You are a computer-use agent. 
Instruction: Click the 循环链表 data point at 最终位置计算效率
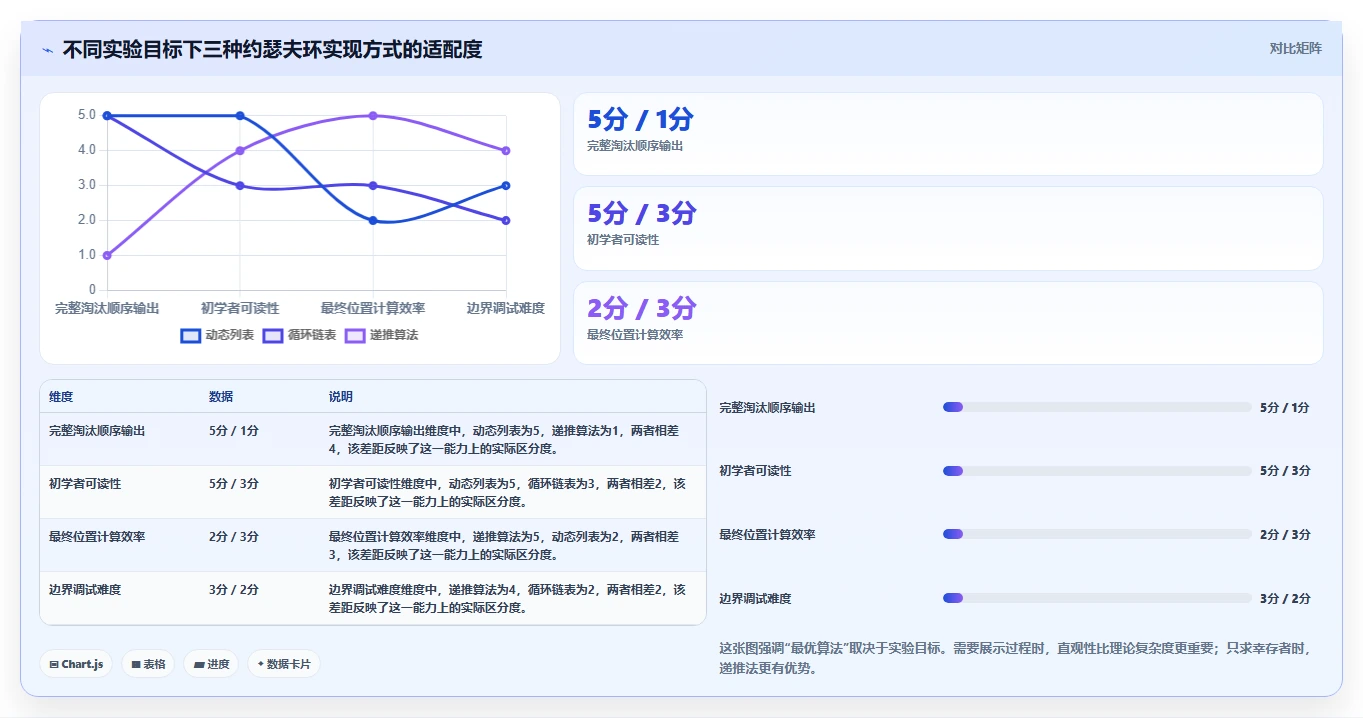pyautogui.click(x=373, y=185)
